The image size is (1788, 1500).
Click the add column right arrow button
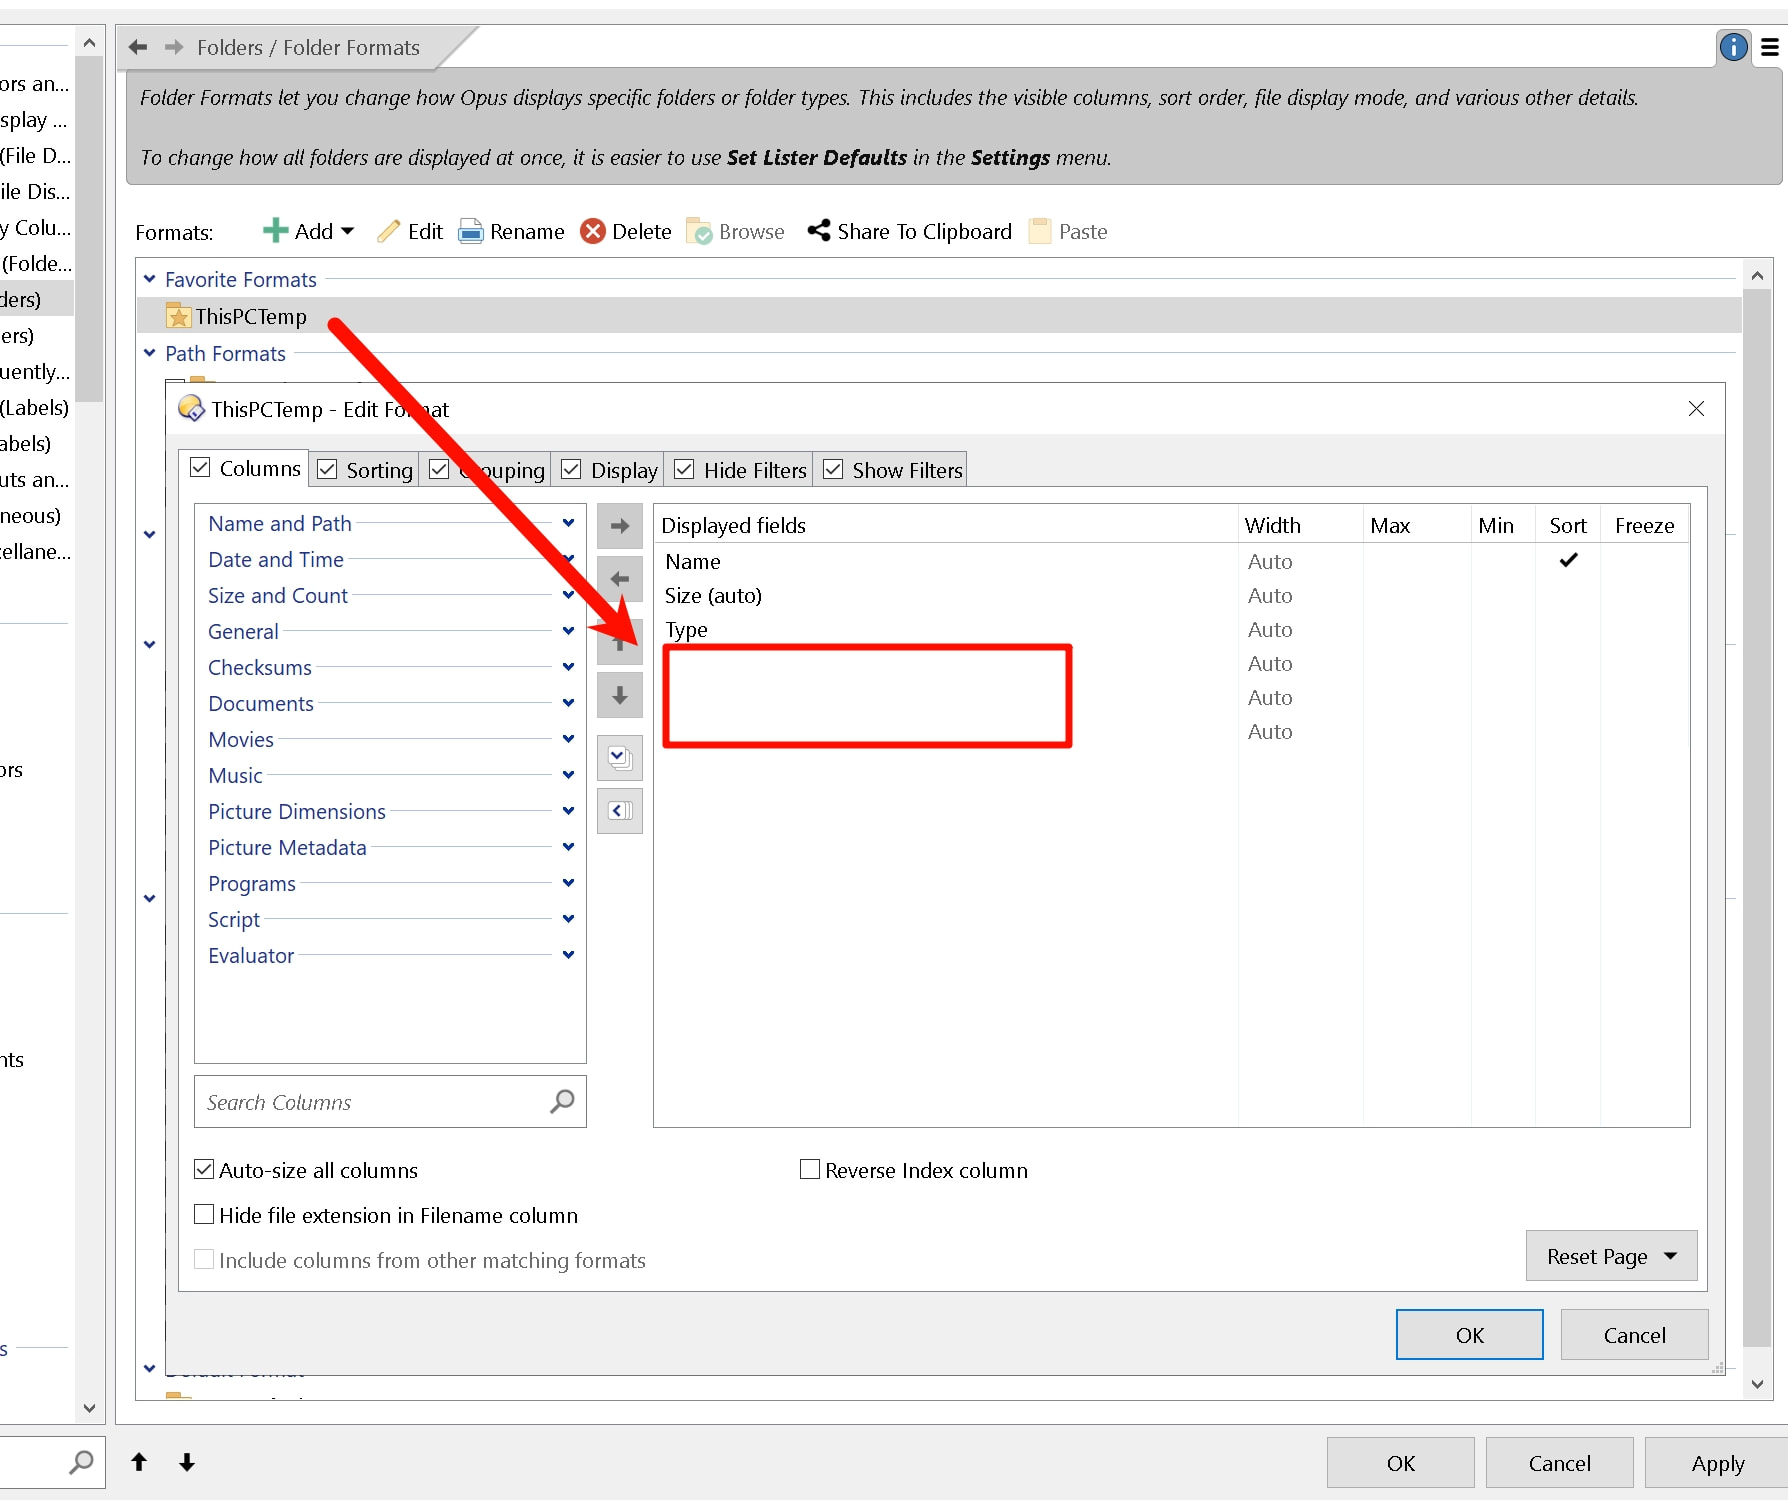619,526
